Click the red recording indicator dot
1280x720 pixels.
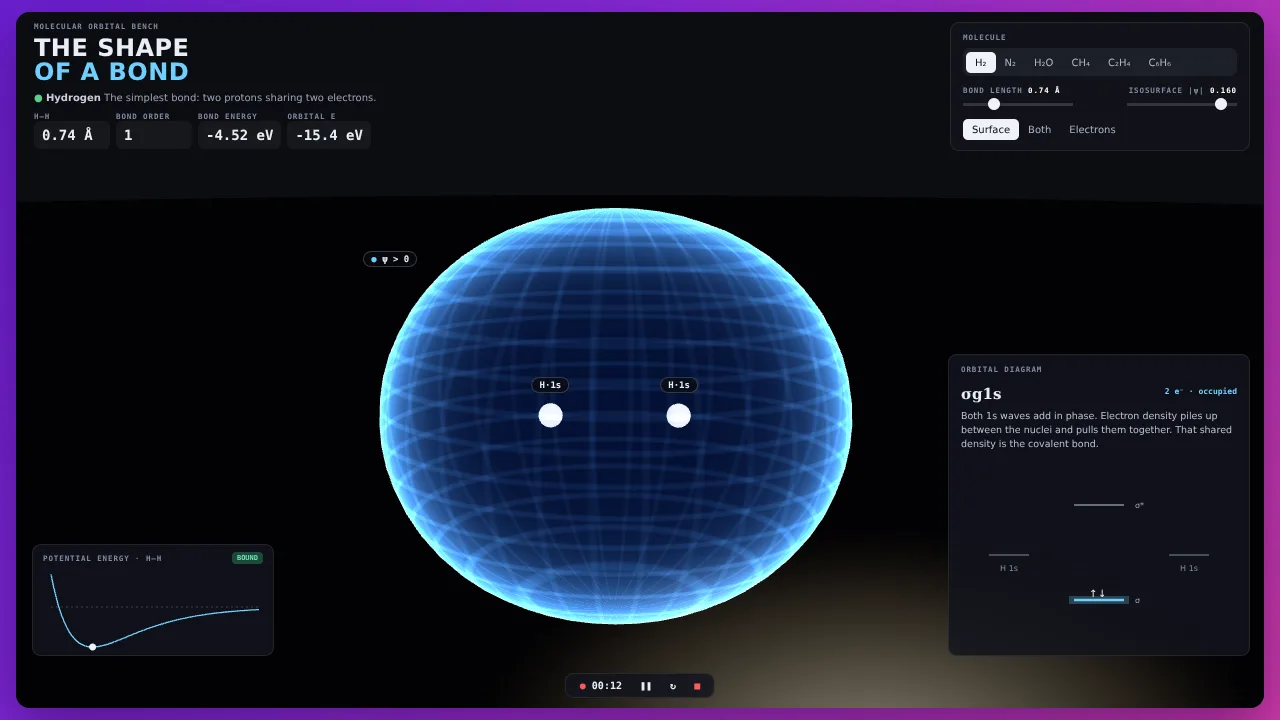(x=582, y=686)
